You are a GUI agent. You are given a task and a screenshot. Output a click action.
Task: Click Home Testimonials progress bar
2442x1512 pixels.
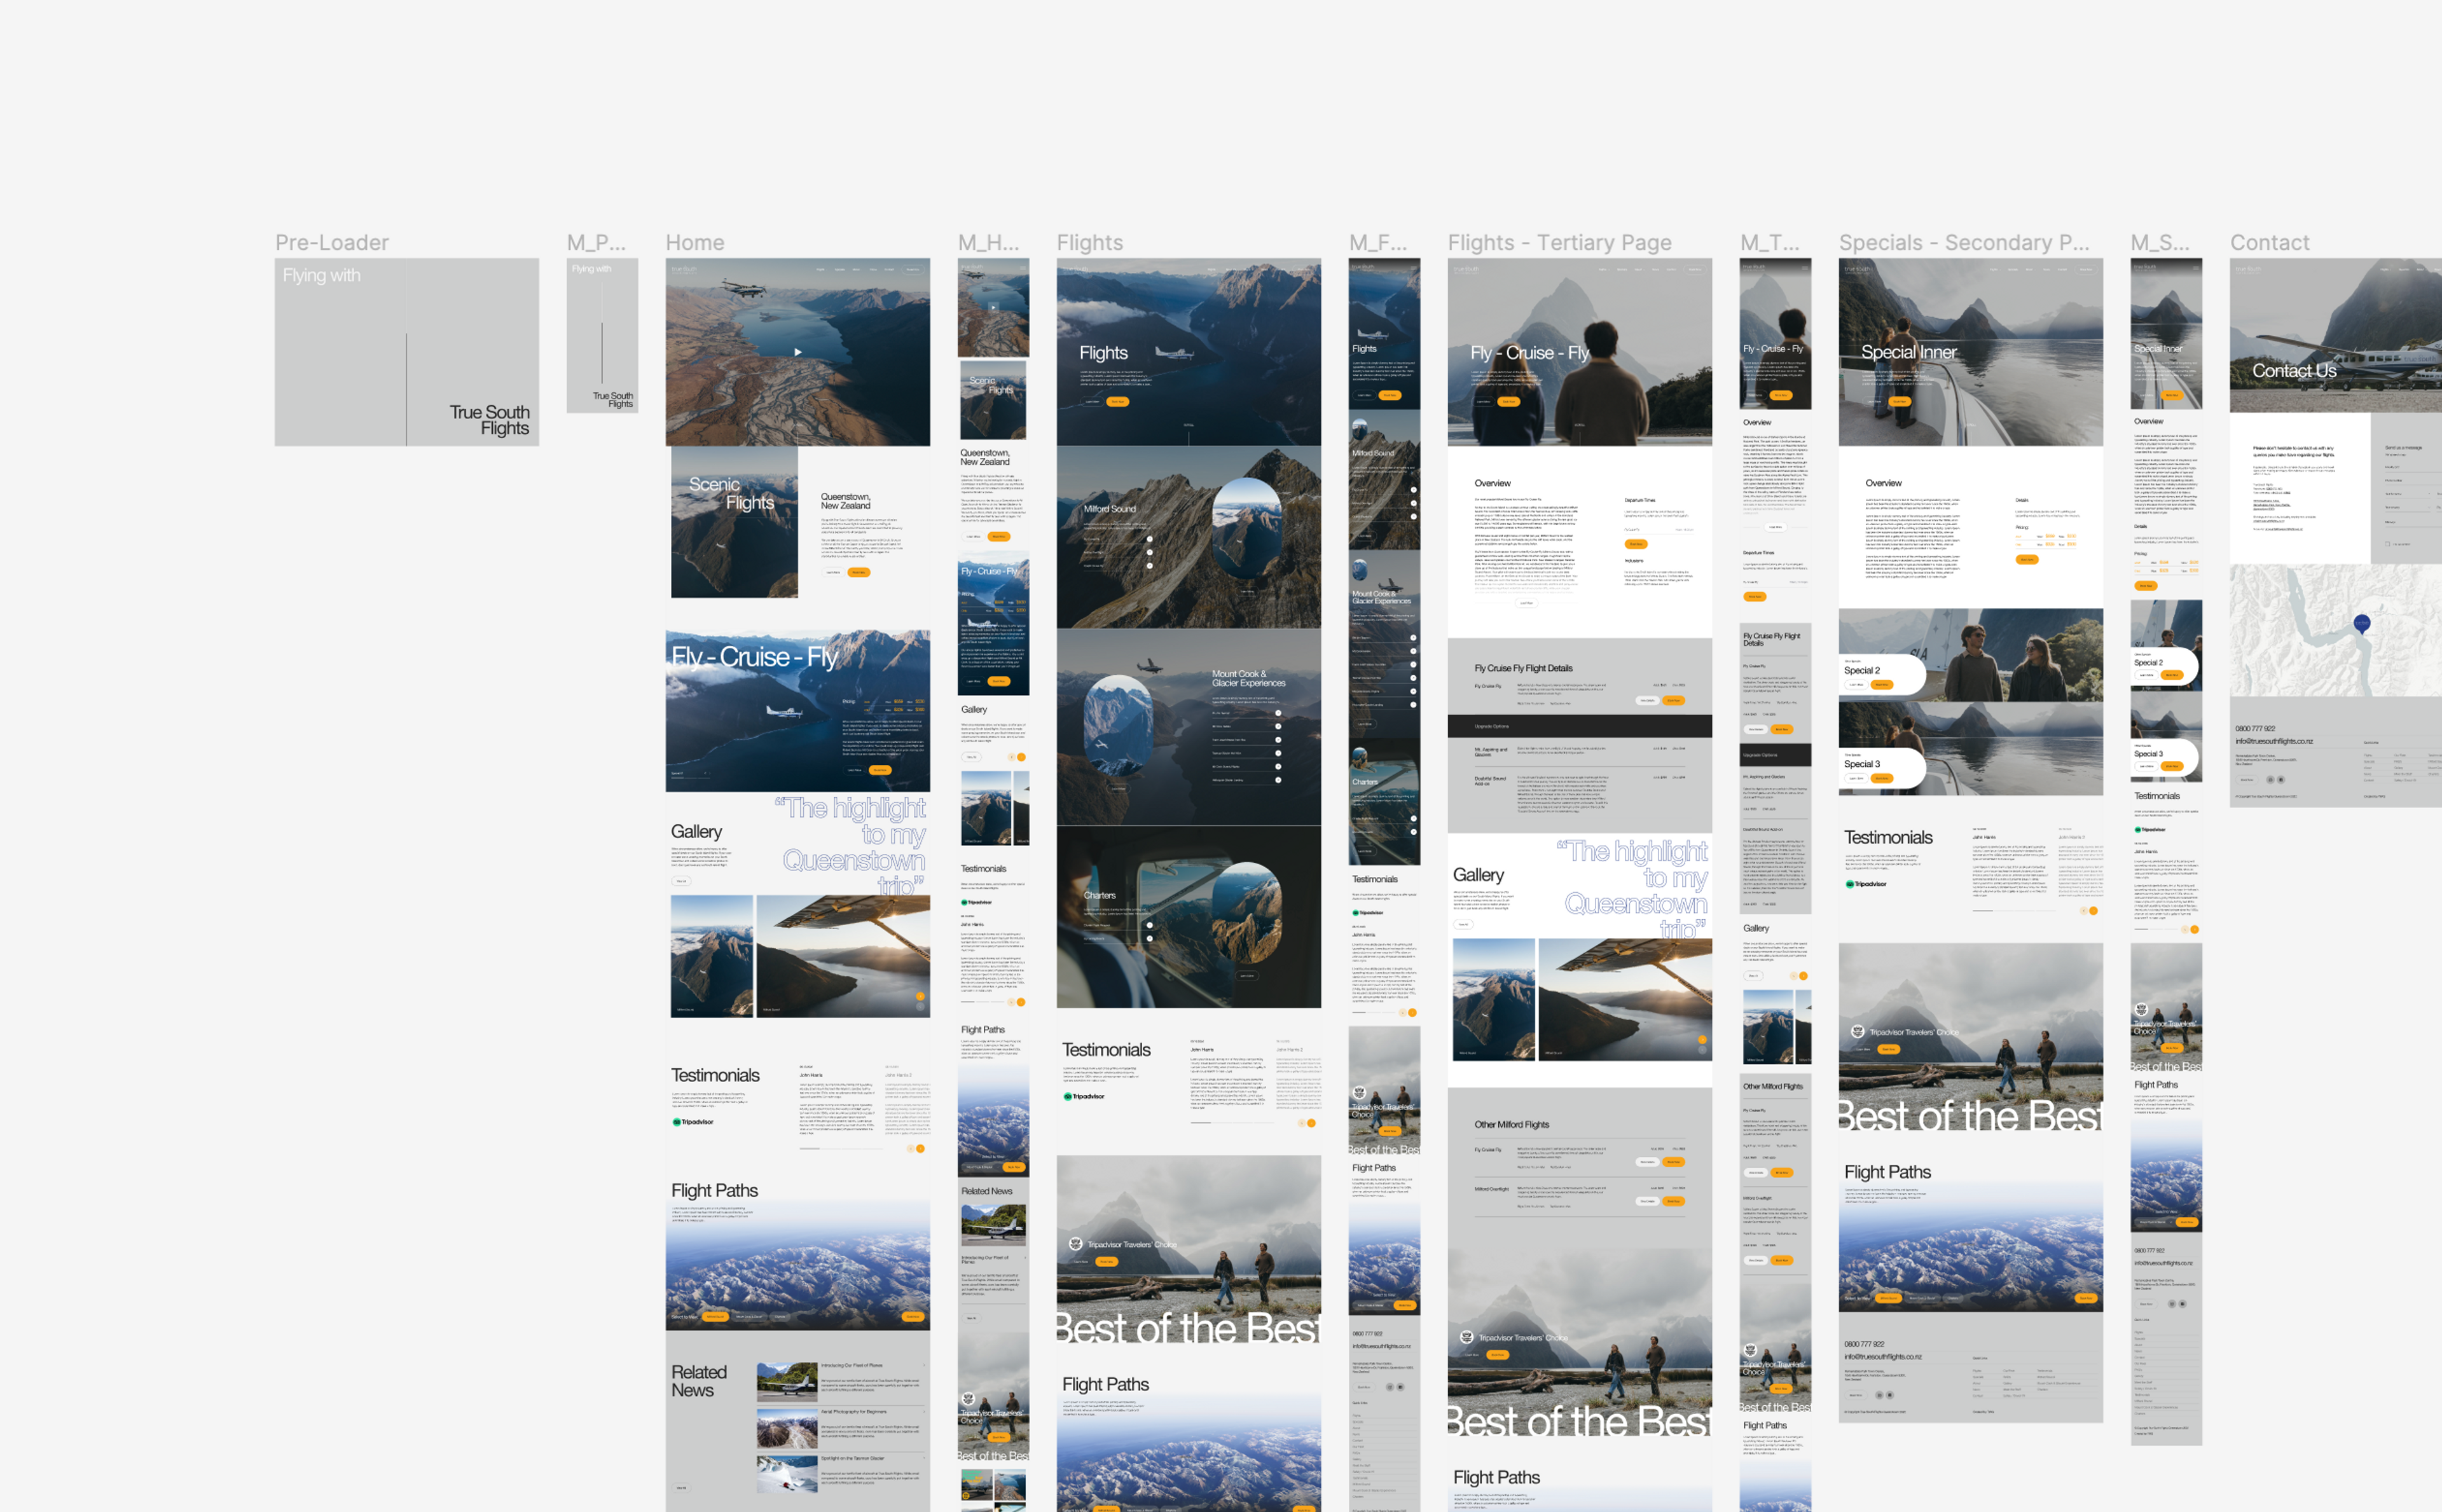point(810,1149)
